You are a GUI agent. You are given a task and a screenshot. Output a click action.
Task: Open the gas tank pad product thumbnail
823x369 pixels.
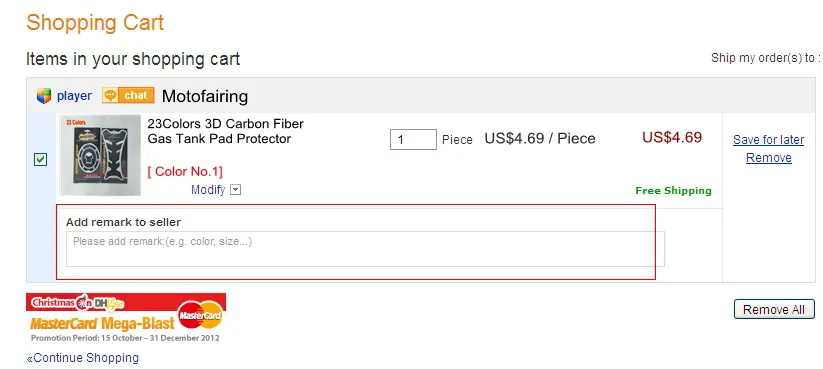100,155
